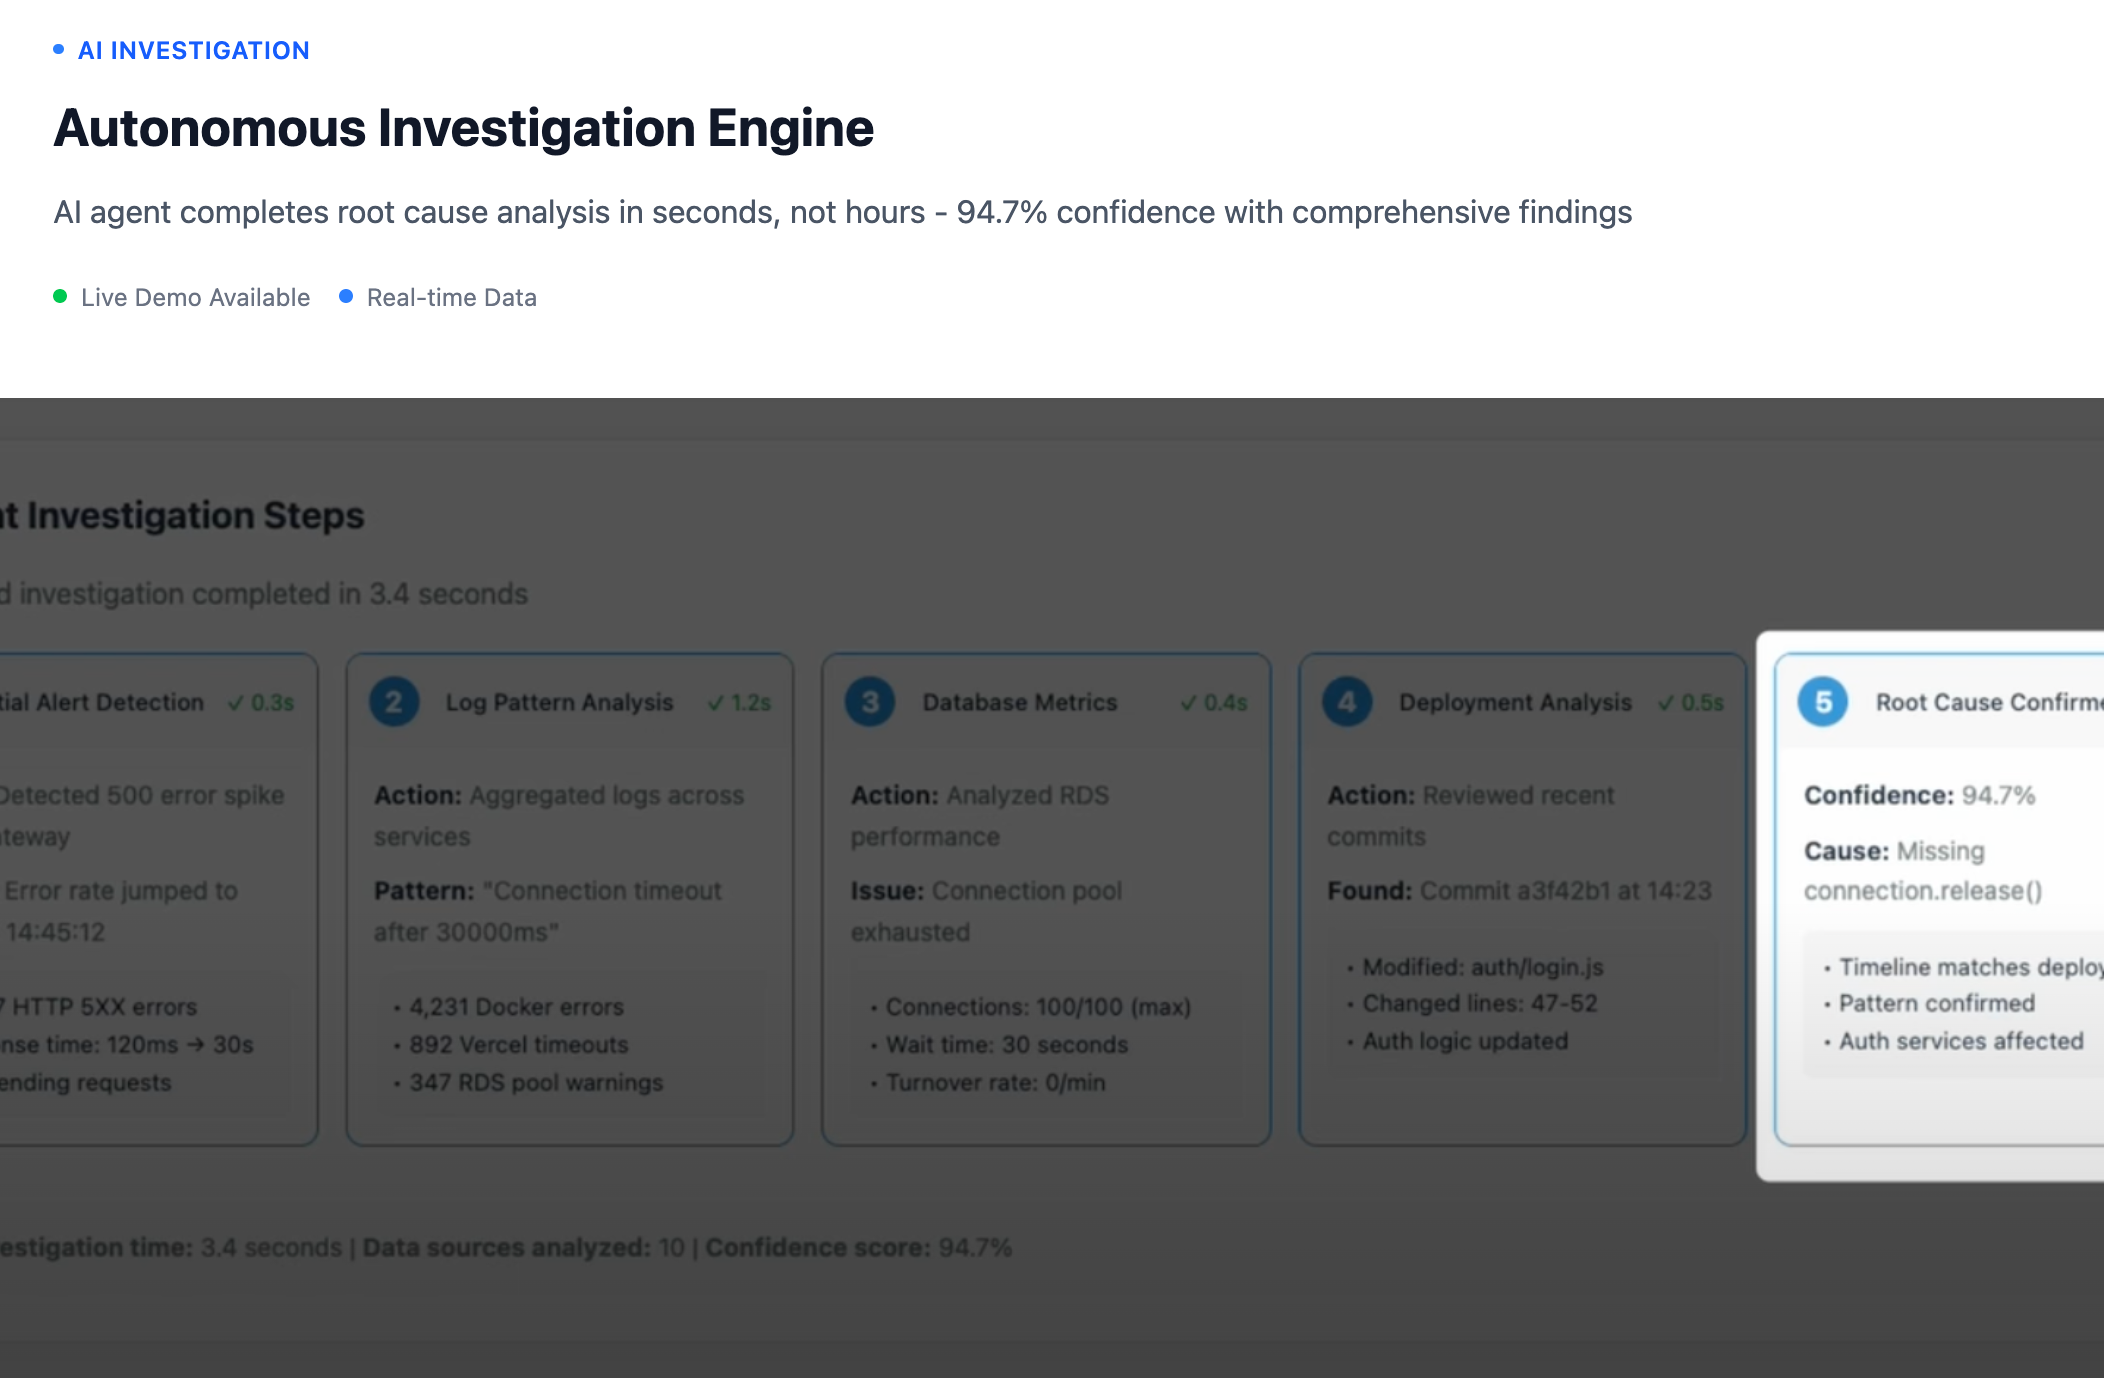
Task: Open the Deployment Analysis card title
Action: point(1514,702)
